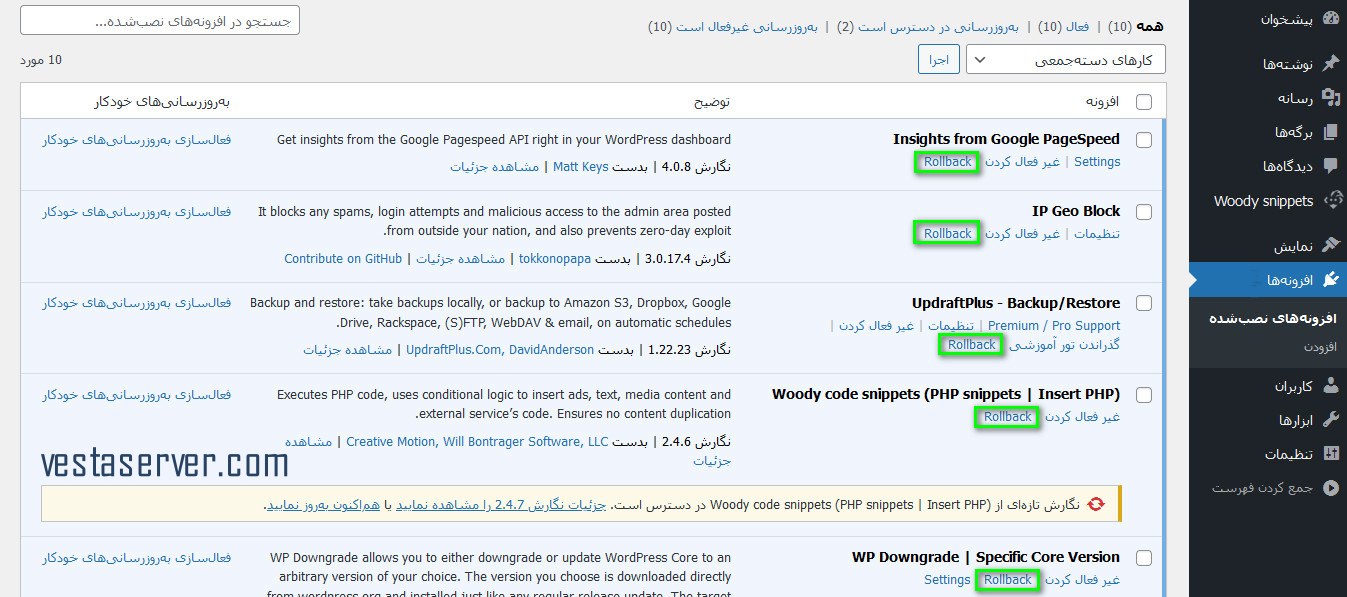This screenshot has width=1347, height=597.
Task: Collapse the menu with جمع کردن فهرست icon
Action: (1330, 488)
